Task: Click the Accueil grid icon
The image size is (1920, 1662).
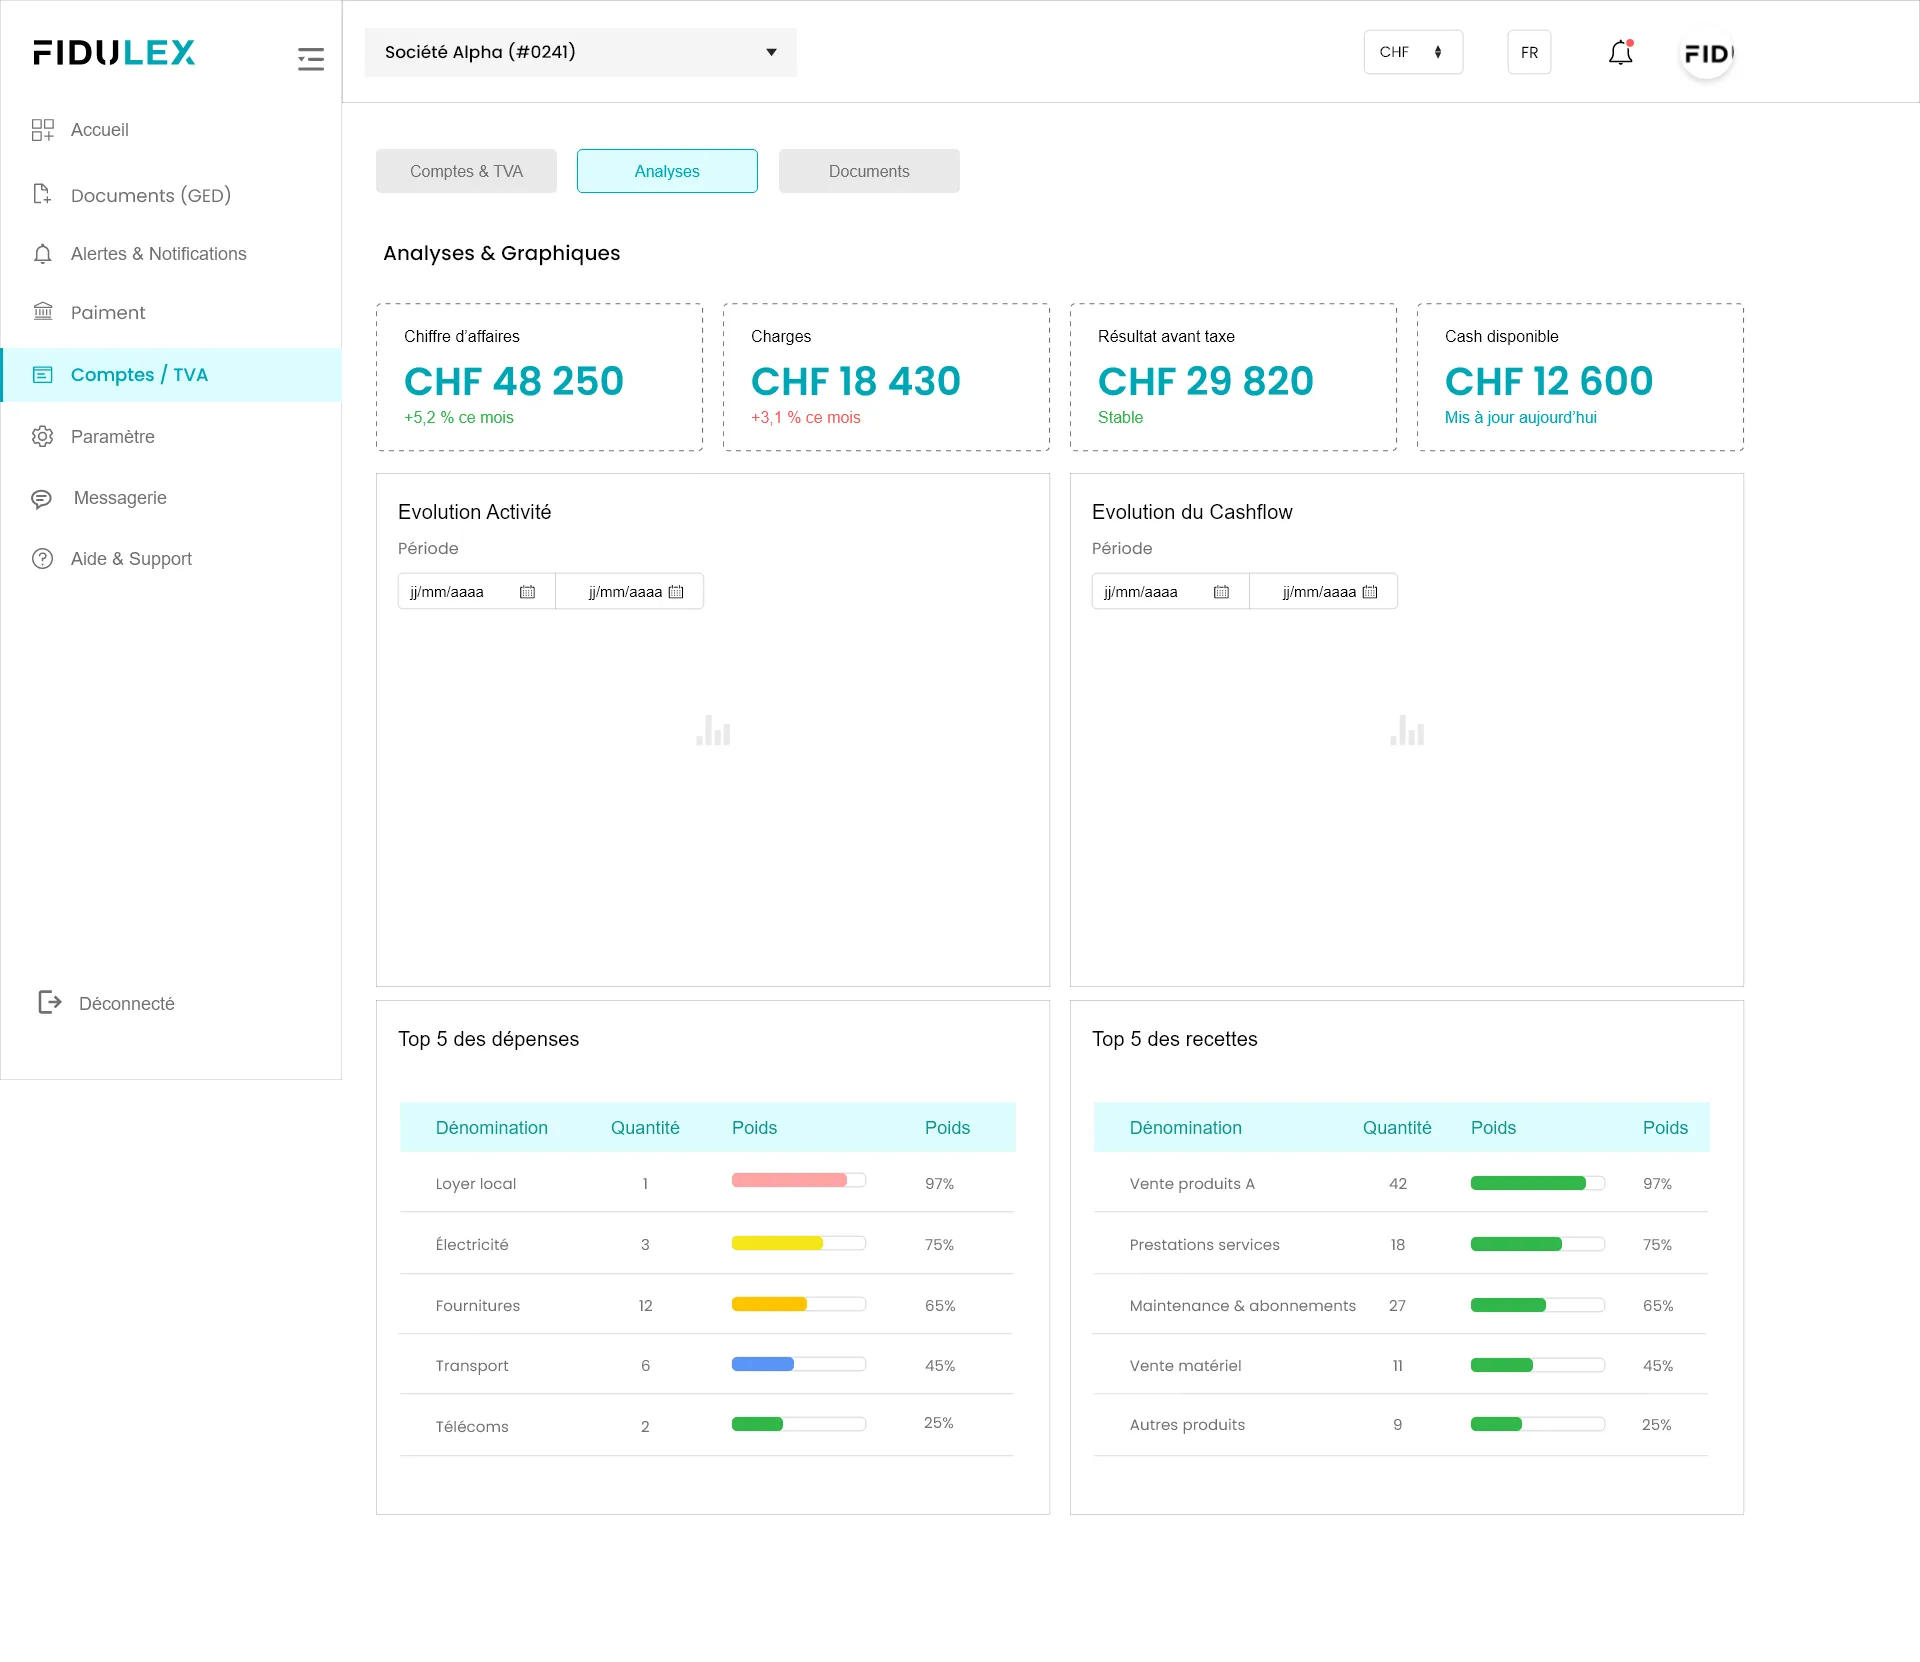Action: [42, 130]
